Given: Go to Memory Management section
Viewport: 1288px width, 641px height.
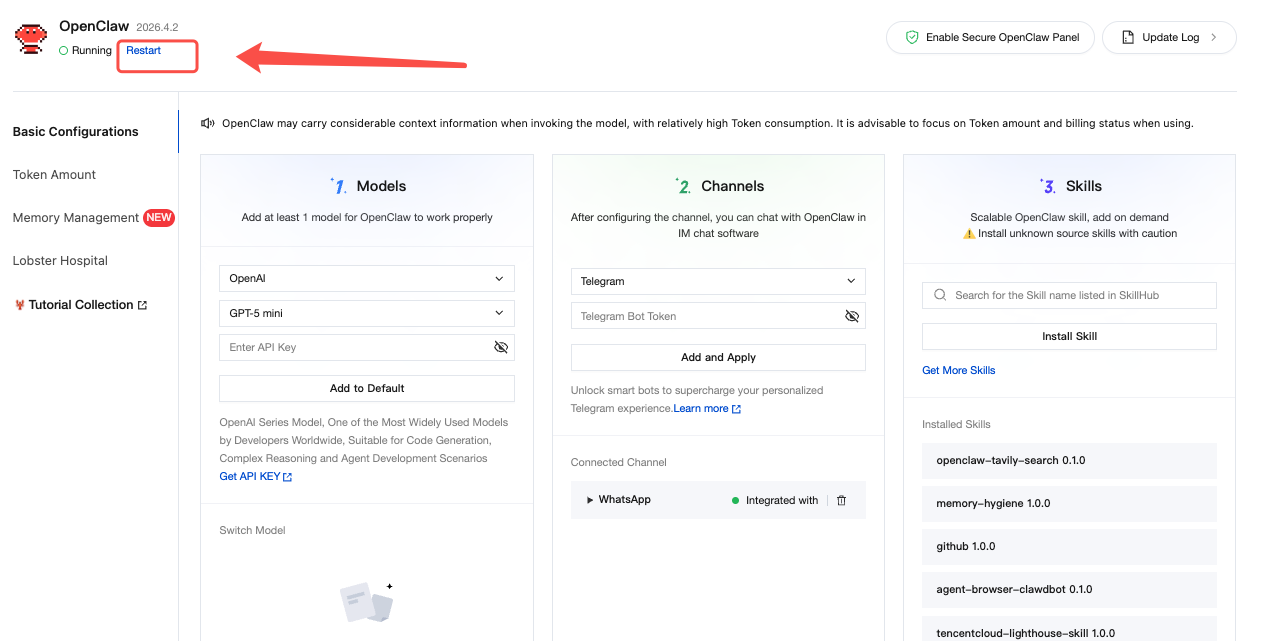Looking at the screenshot, I should coord(76,217).
